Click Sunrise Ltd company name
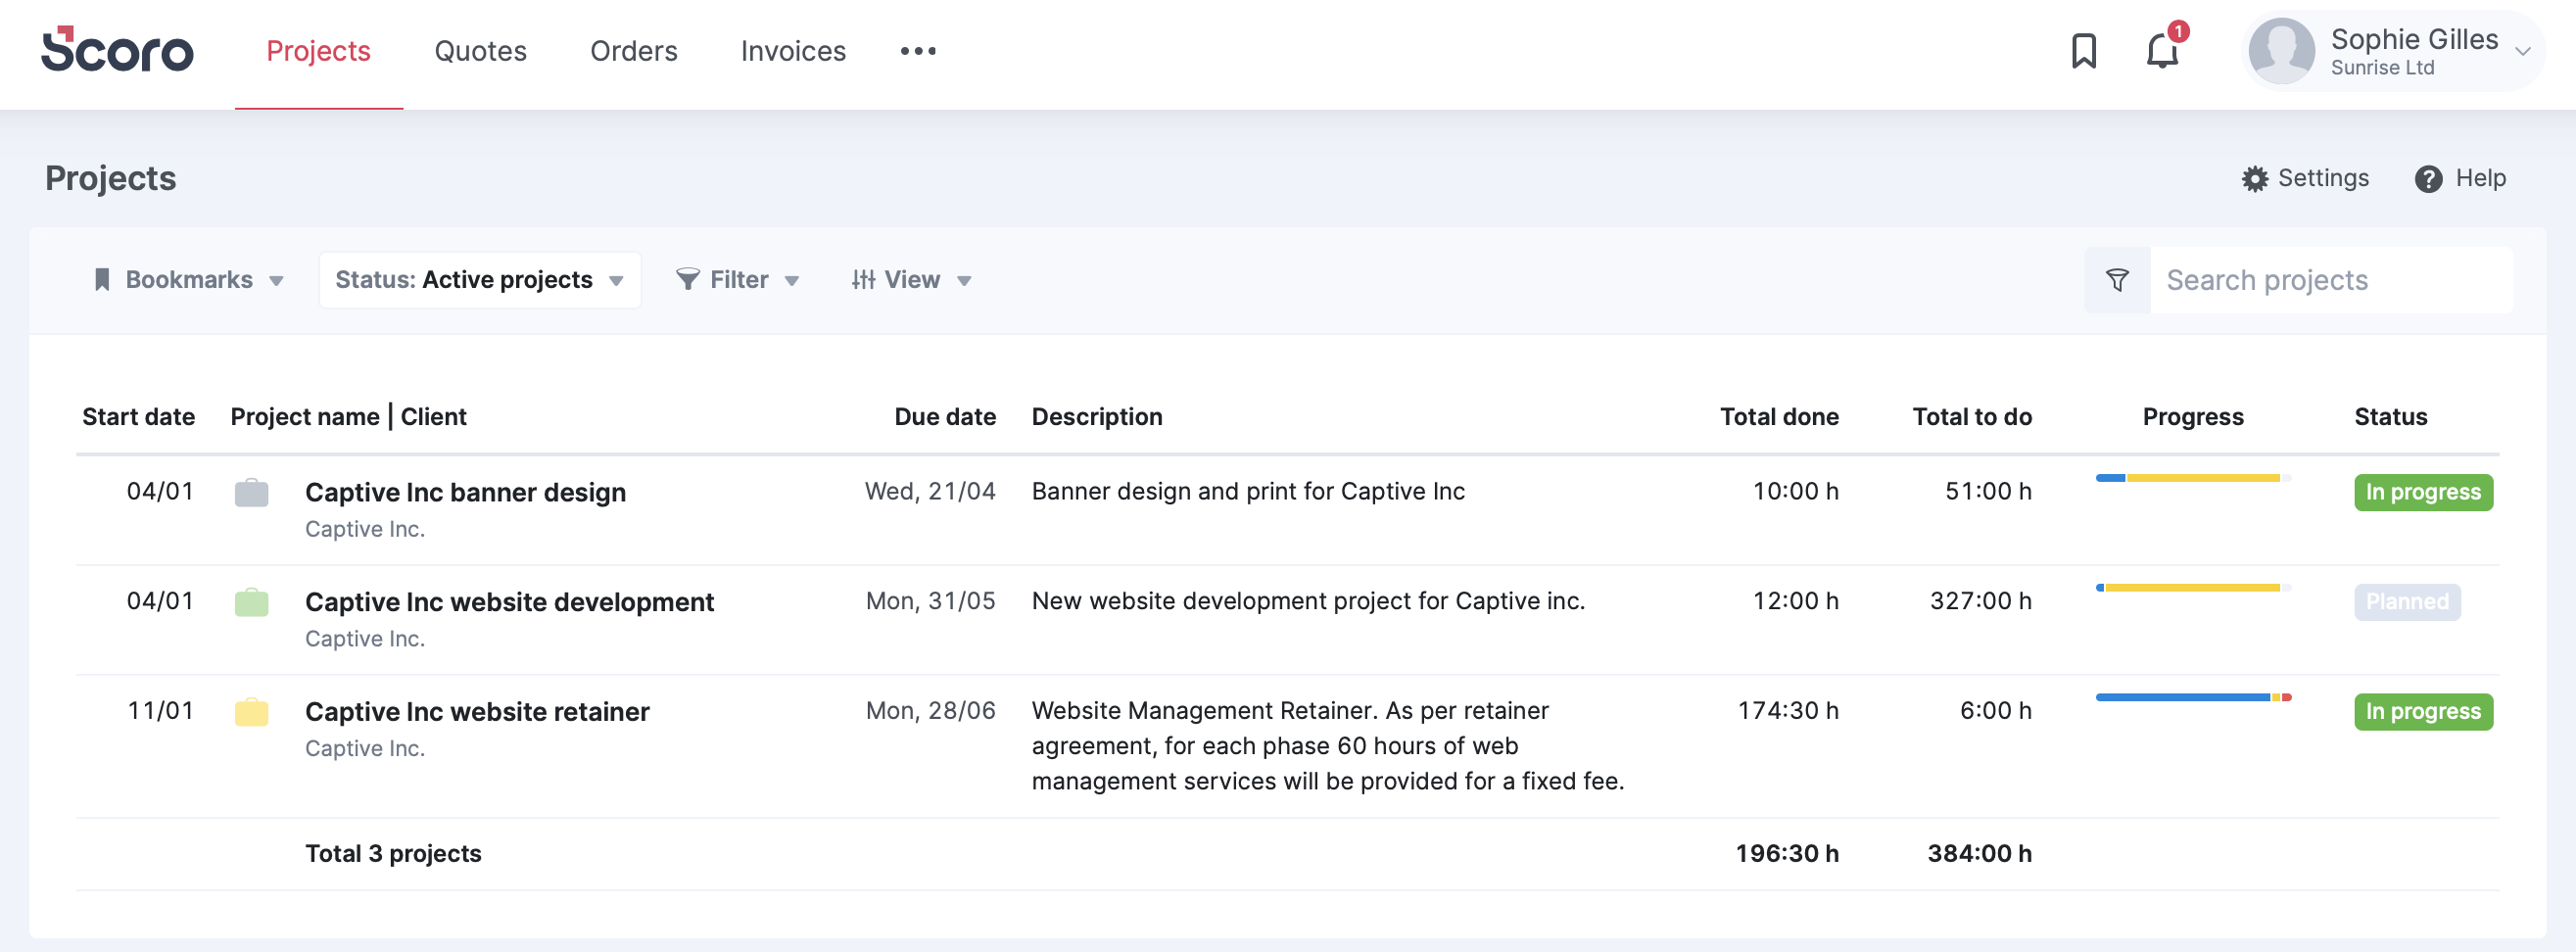This screenshot has width=2576, height=952. click(x=2382, y=68)
